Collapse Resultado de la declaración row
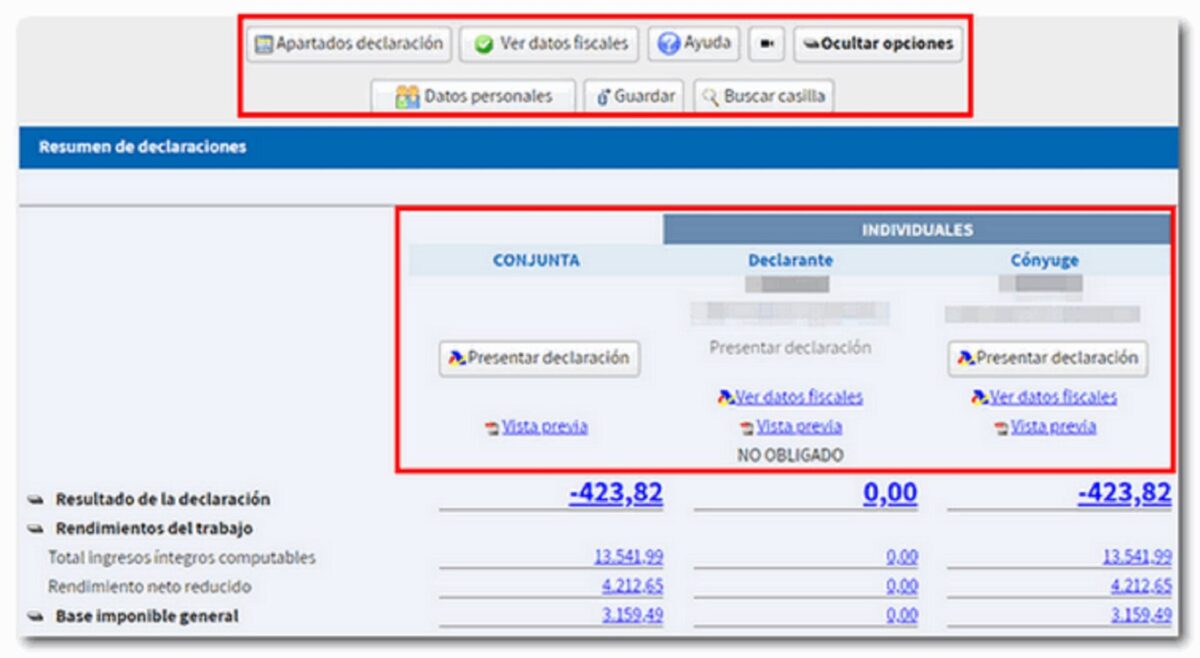Image resolution: width=1200 pixels, height=658 pixels. point(36,499)
